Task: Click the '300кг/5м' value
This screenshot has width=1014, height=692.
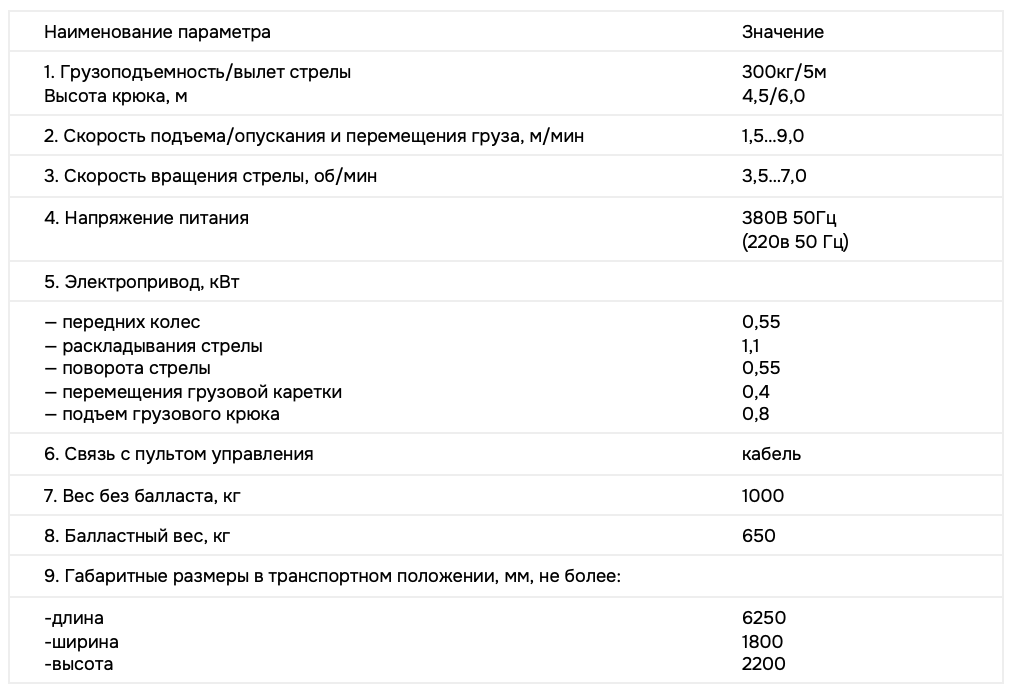Action: (784, 73)
